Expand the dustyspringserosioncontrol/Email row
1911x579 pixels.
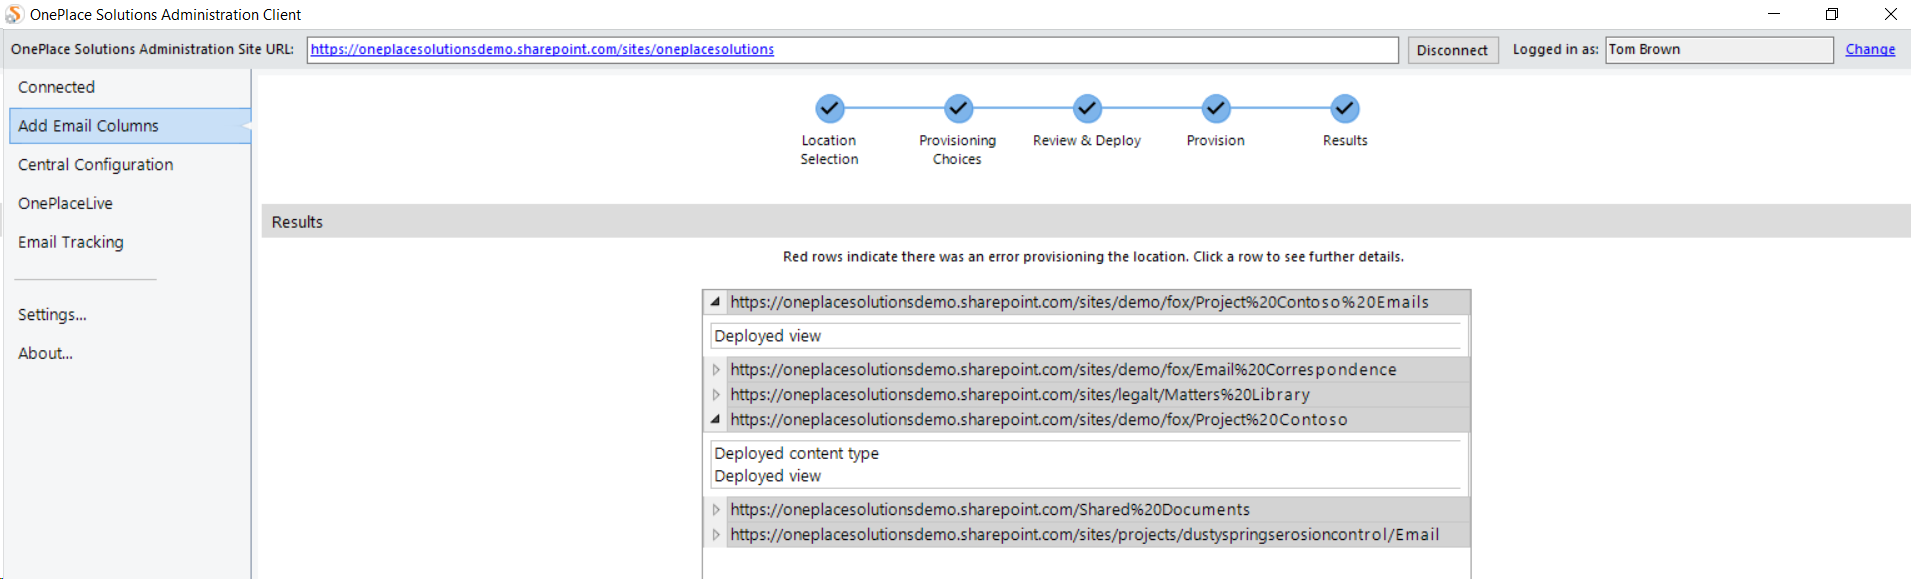(x=715, y=535)
